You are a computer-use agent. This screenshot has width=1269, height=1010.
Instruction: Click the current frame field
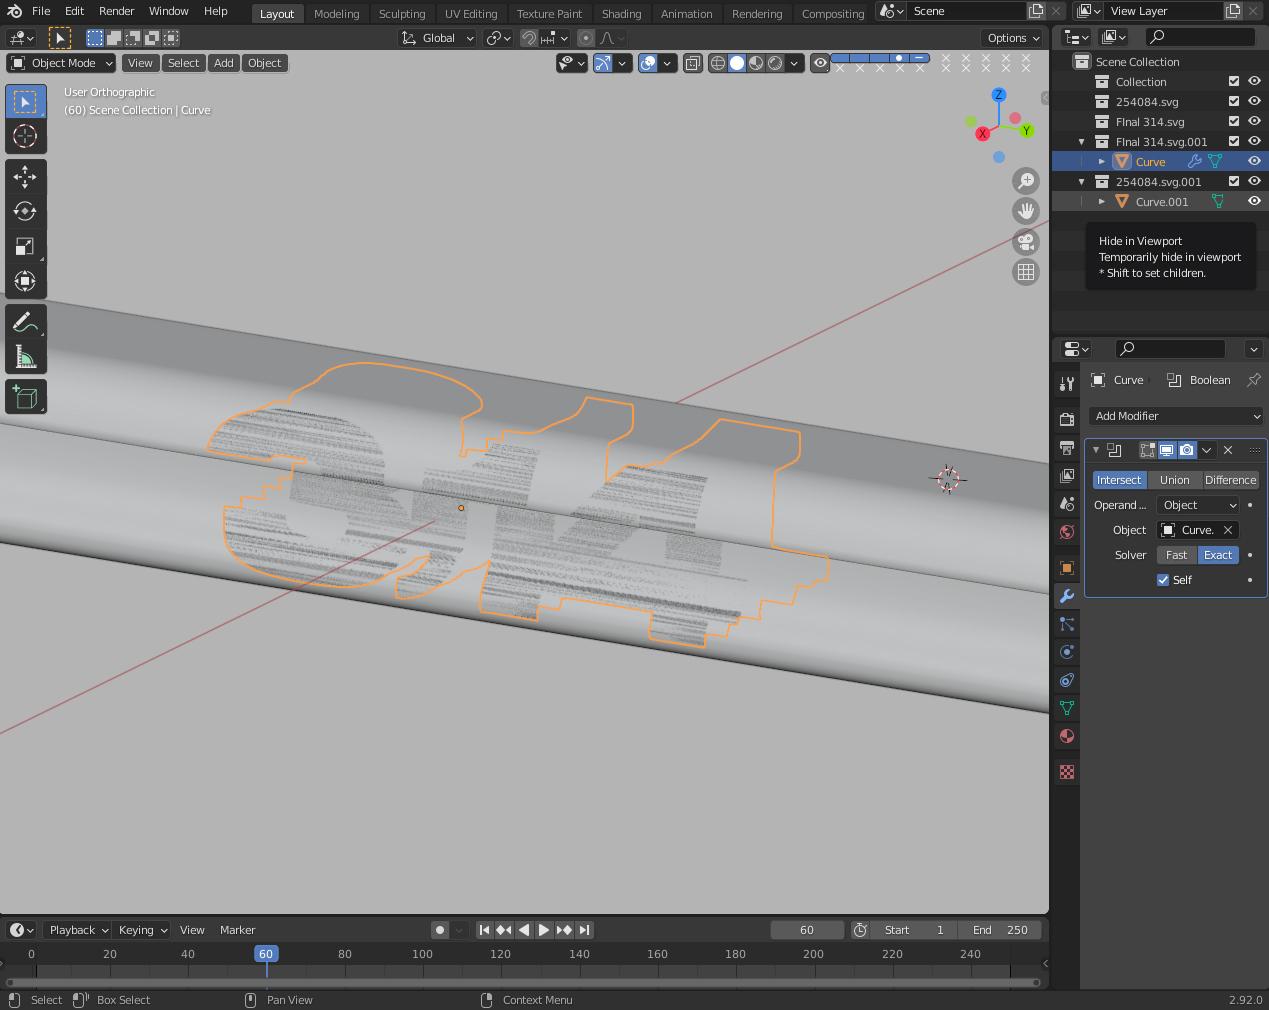806,930
